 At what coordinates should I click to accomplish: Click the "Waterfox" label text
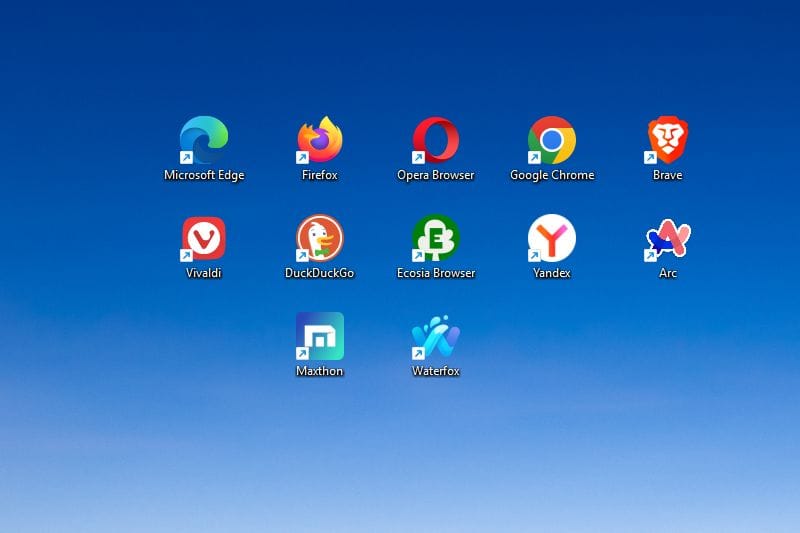click(436, 371)
